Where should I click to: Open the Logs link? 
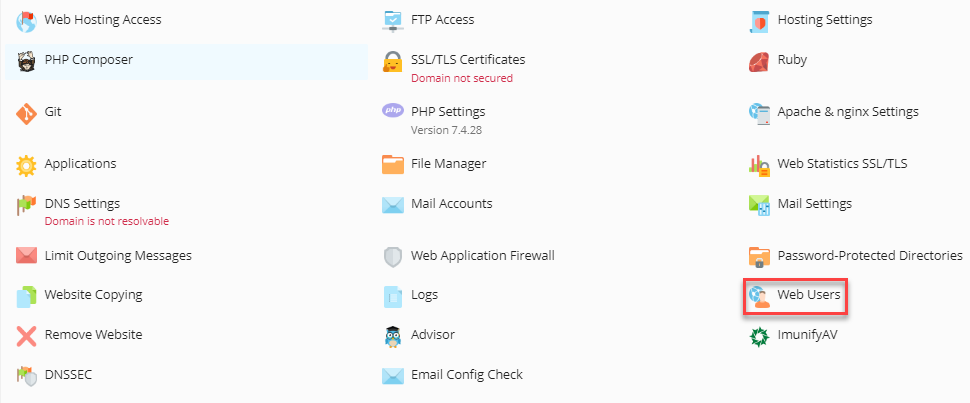[x=424, y=295]
